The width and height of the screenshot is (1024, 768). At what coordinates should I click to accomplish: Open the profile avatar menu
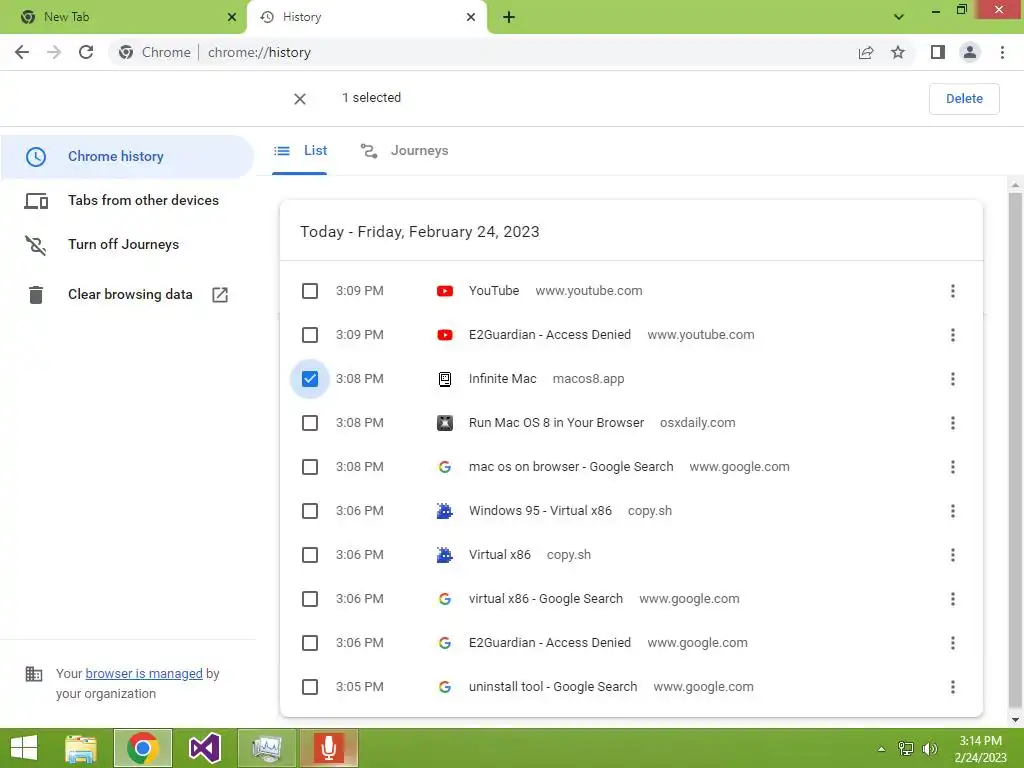970,52
